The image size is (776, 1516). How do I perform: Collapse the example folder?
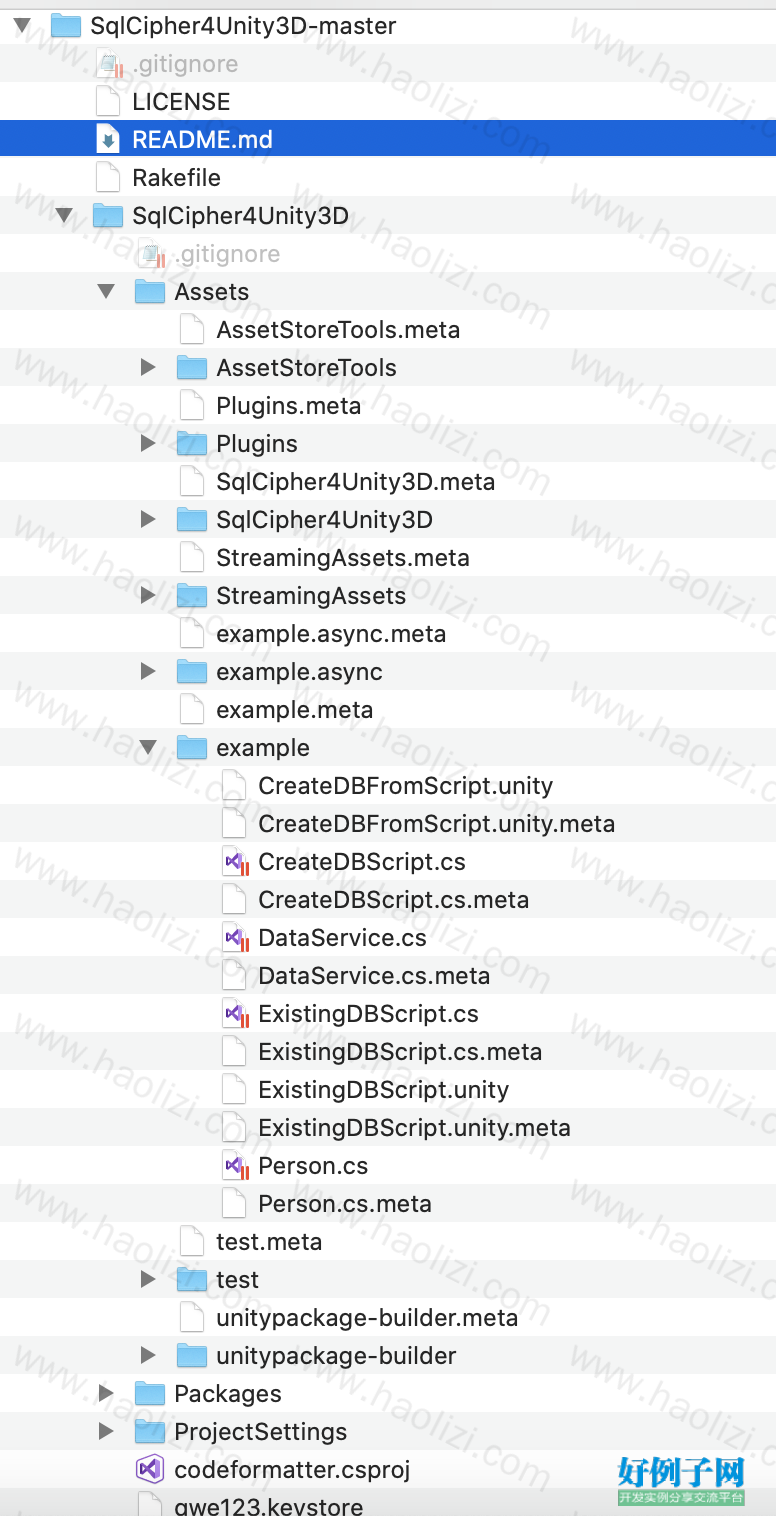(x=148, y=748)
